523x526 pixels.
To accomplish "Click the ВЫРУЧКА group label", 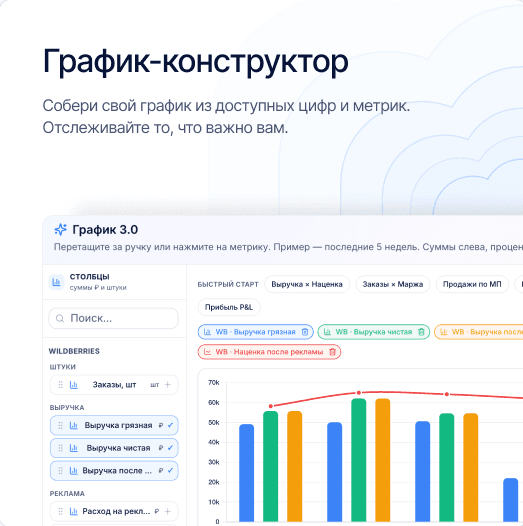I will click(67, 408).
